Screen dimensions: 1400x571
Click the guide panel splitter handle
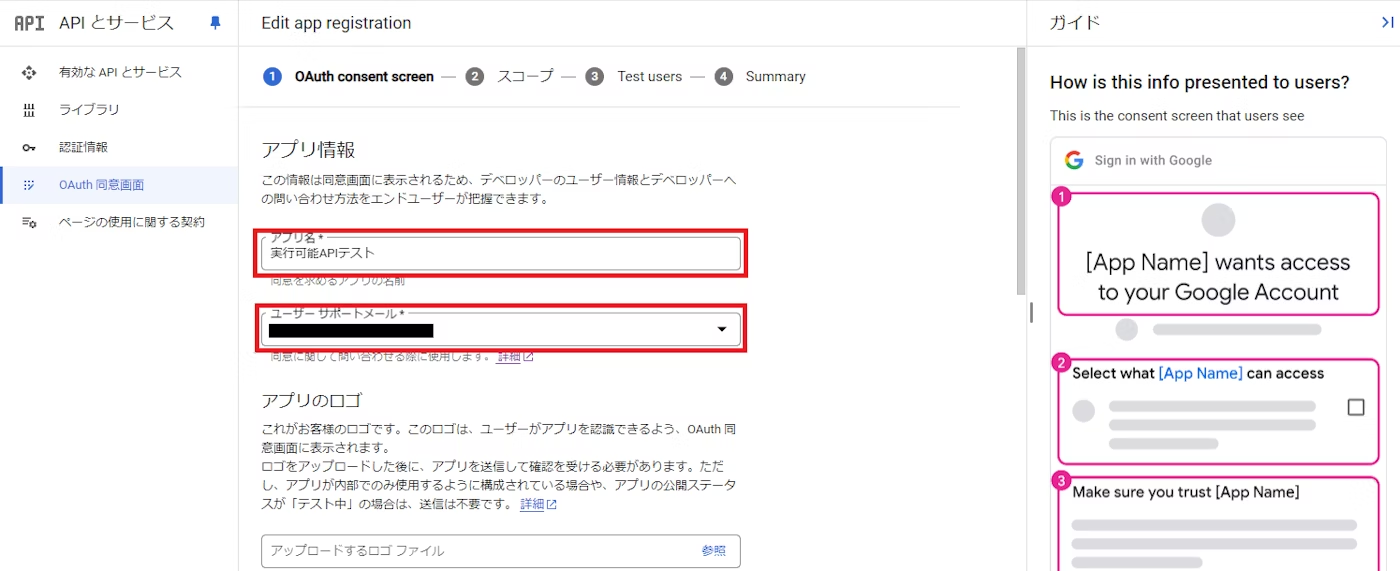1030,313
